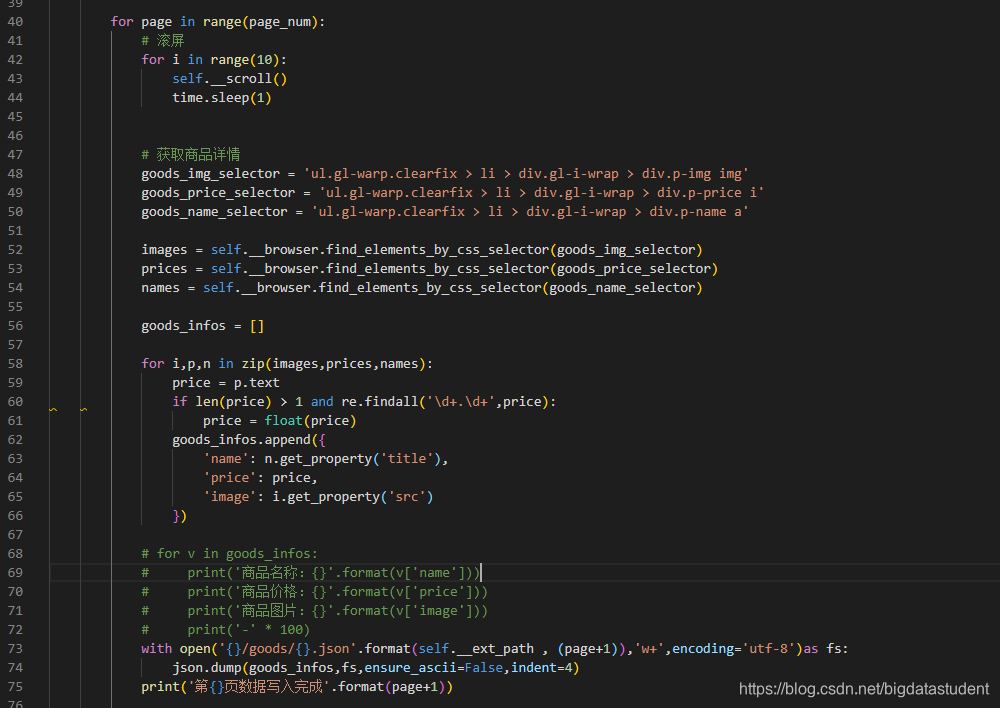Image resolution: width=1000 pixels, height=708 pixels.
Task: Click 'find_elements_by_css_selector' on line 52
Action: coord(438,250)
